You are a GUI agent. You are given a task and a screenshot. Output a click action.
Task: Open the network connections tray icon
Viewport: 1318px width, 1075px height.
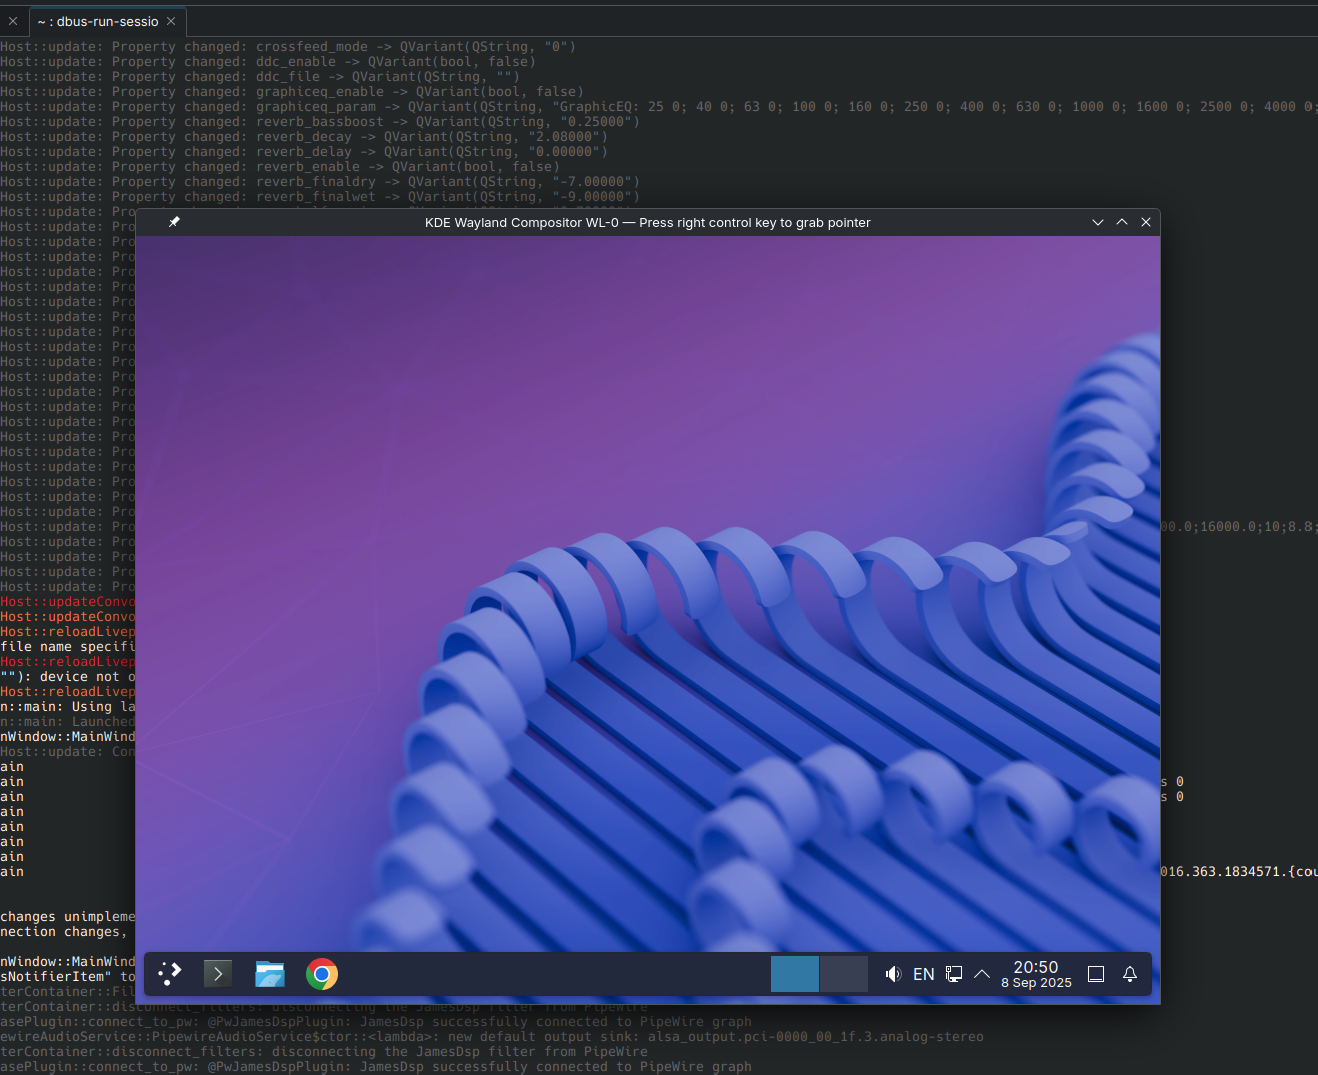point(954,974)
